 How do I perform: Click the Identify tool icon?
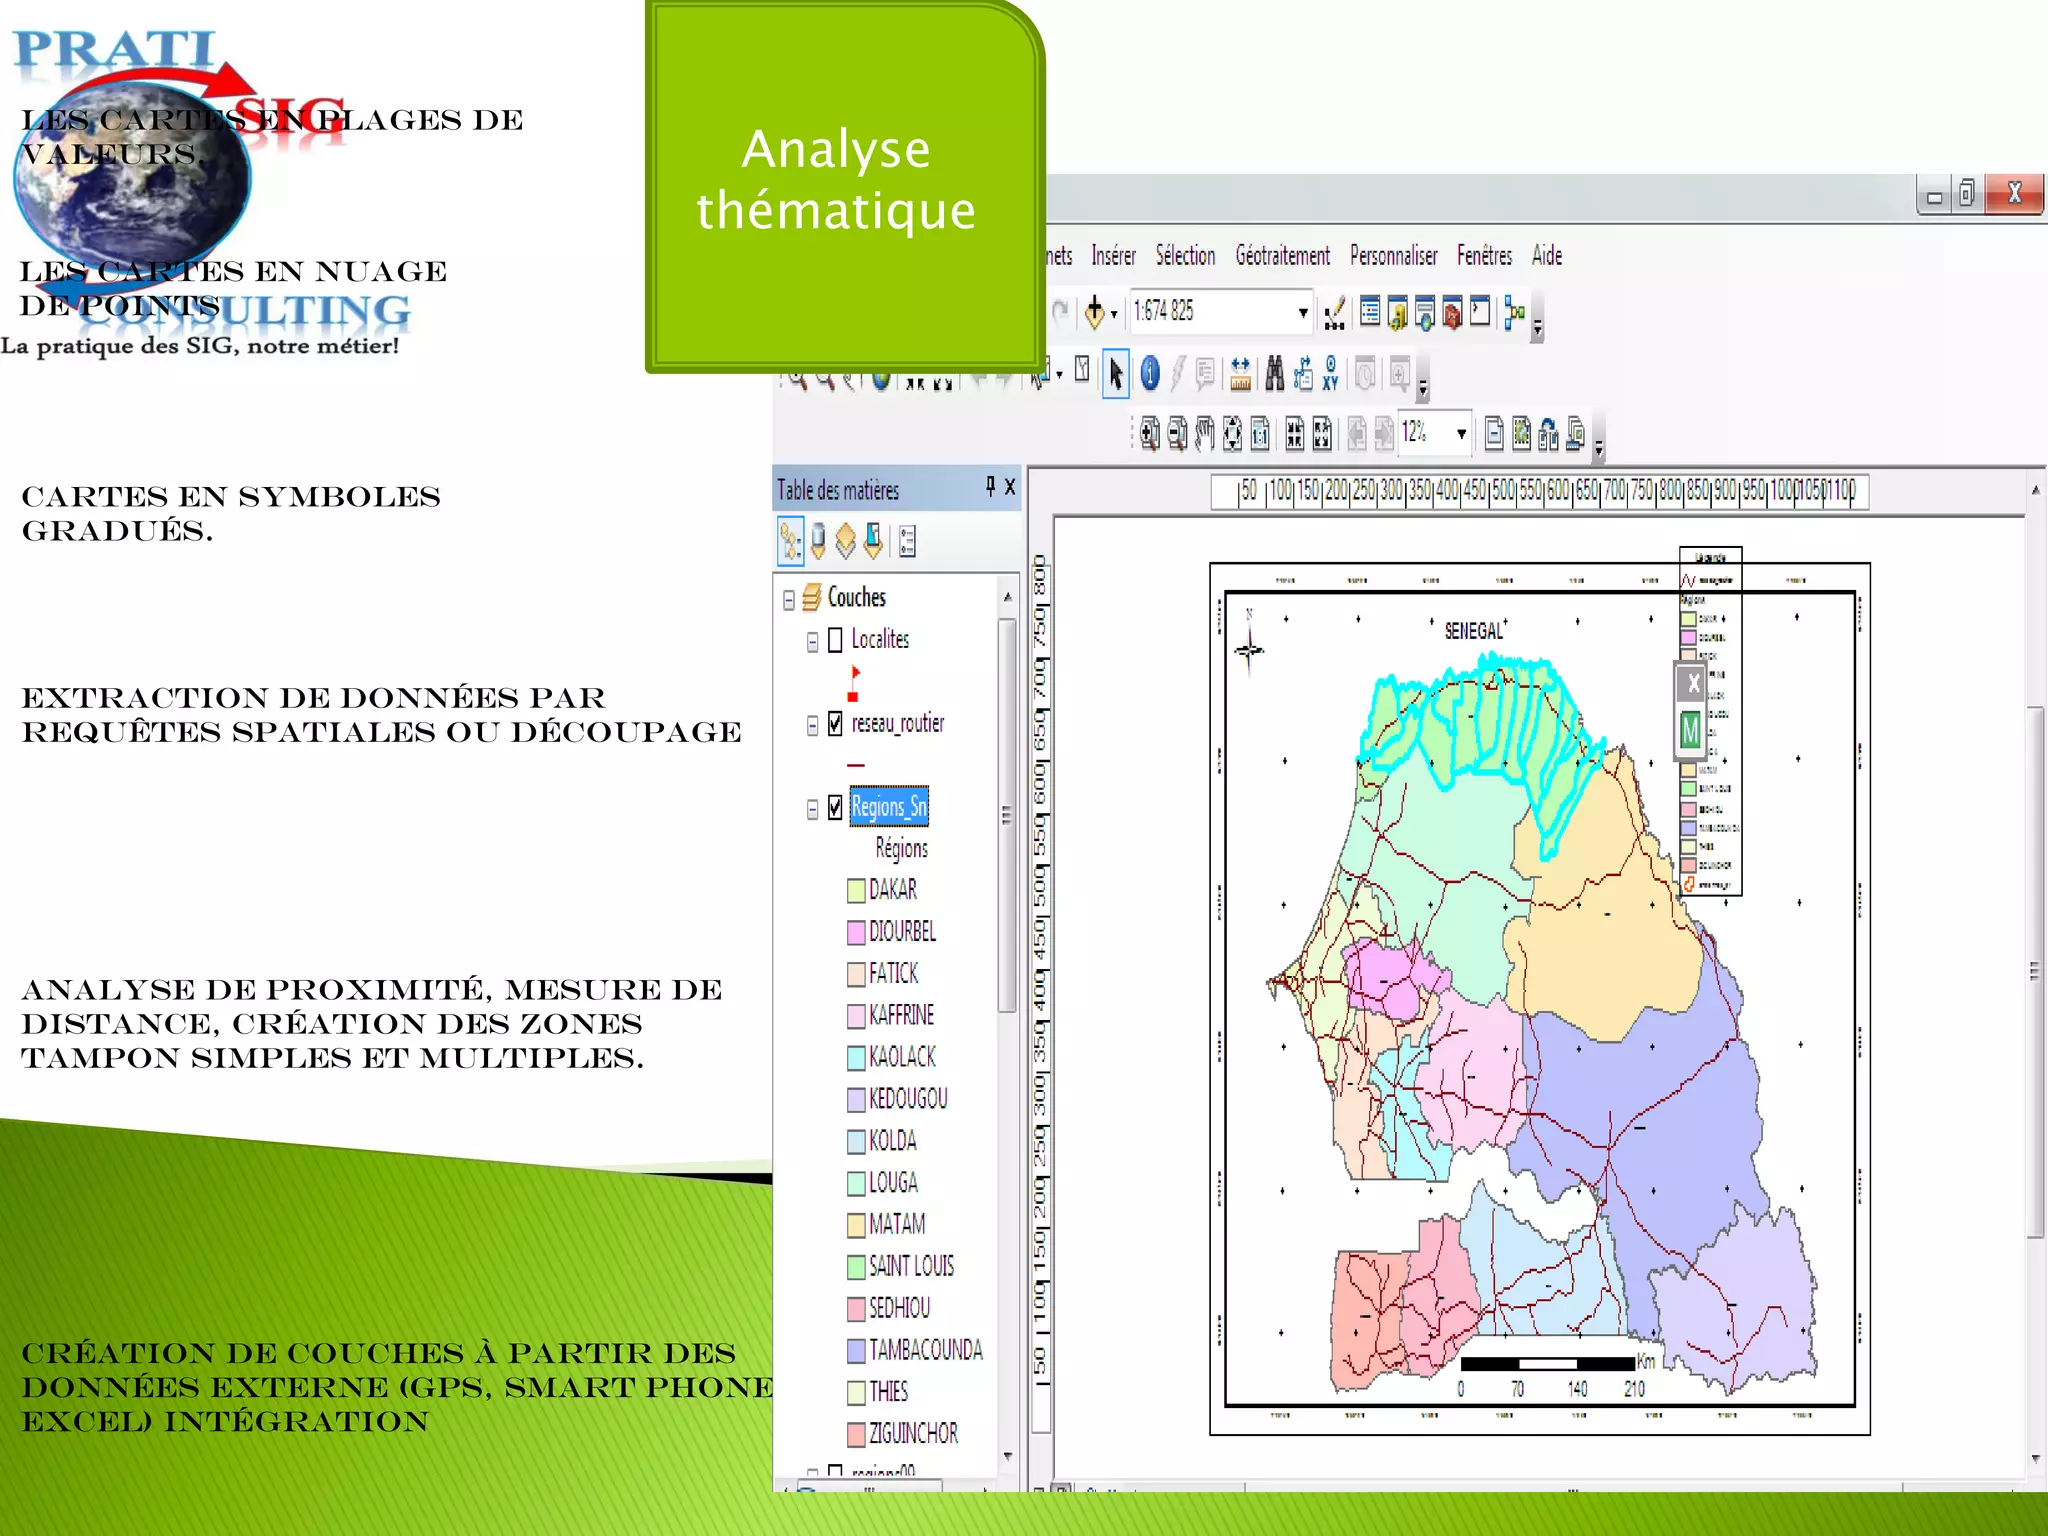1150,374
